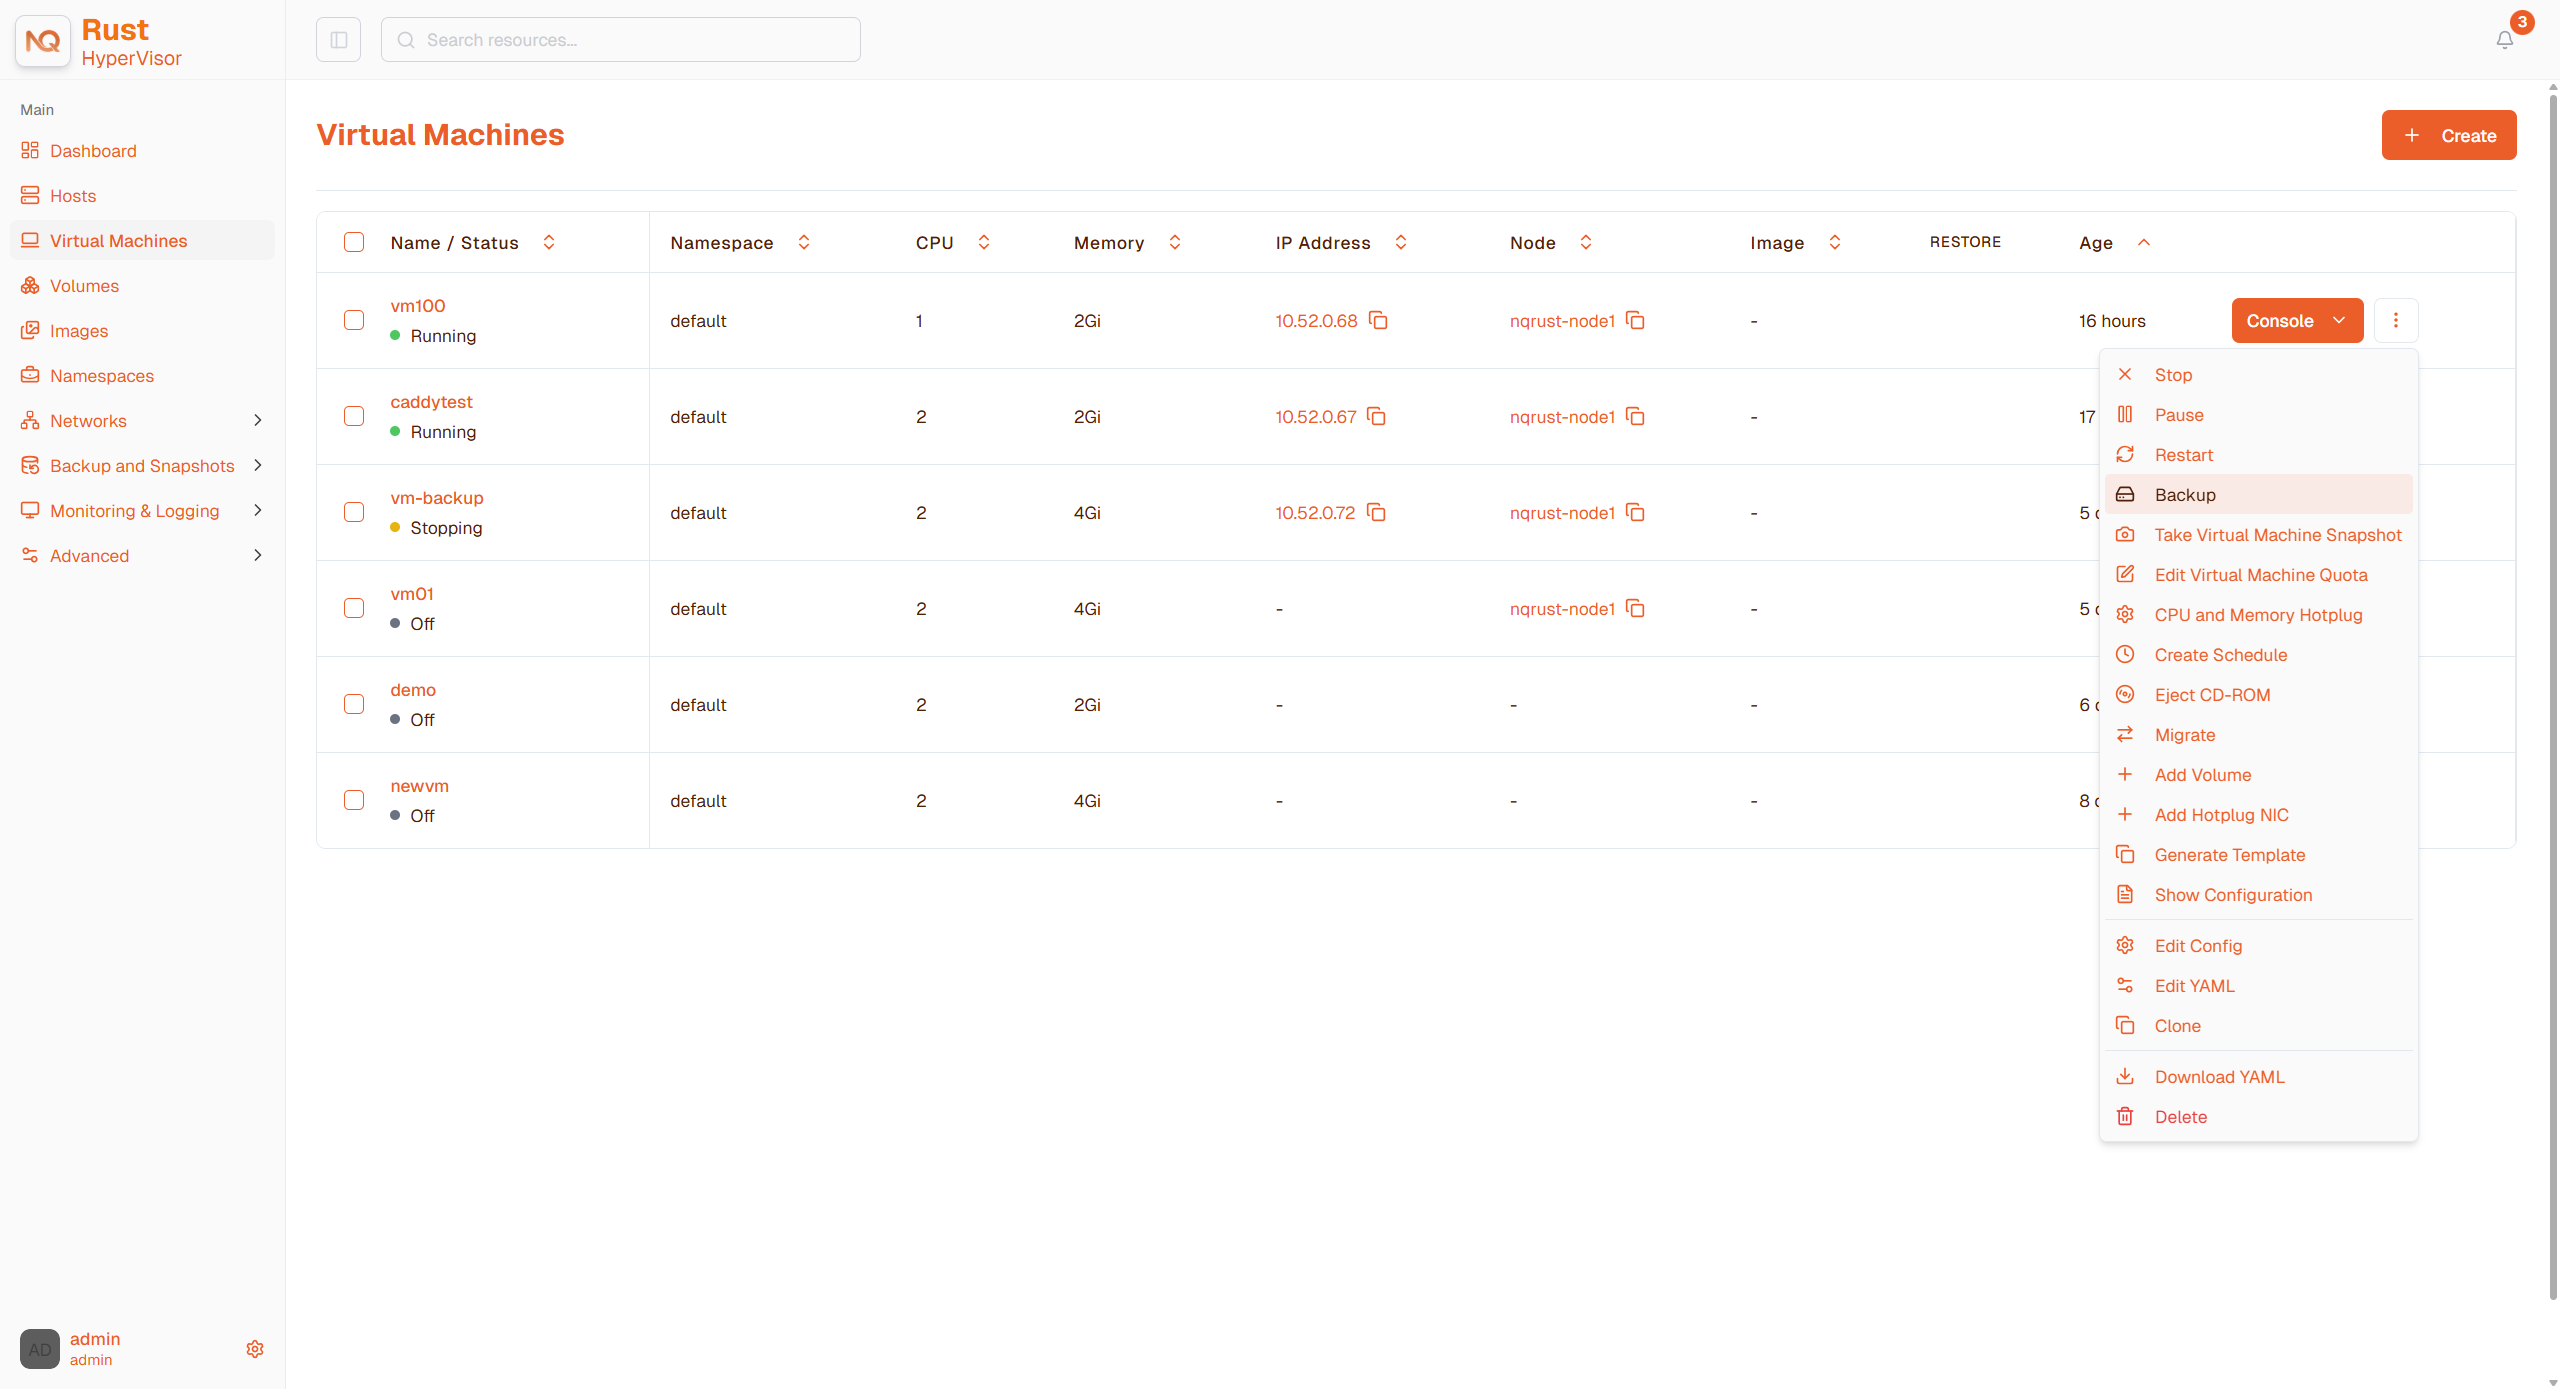Choose Take Virtual Machine Snapshot

(x=2258, y=535)
